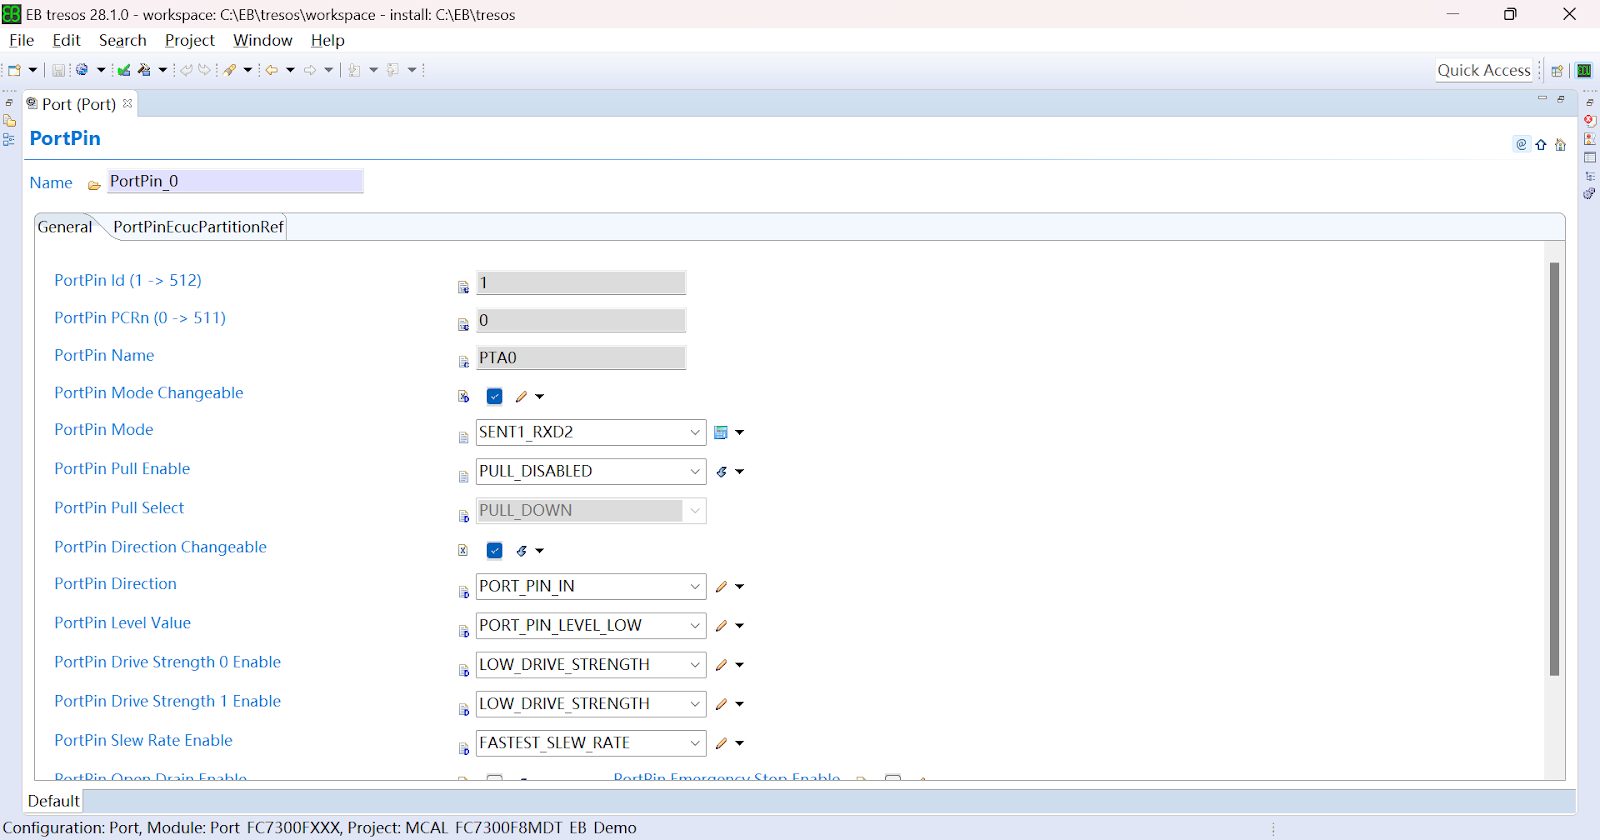Click the highlighter marker toolbar icon
Screen dimensions: 1600x840
230,70
